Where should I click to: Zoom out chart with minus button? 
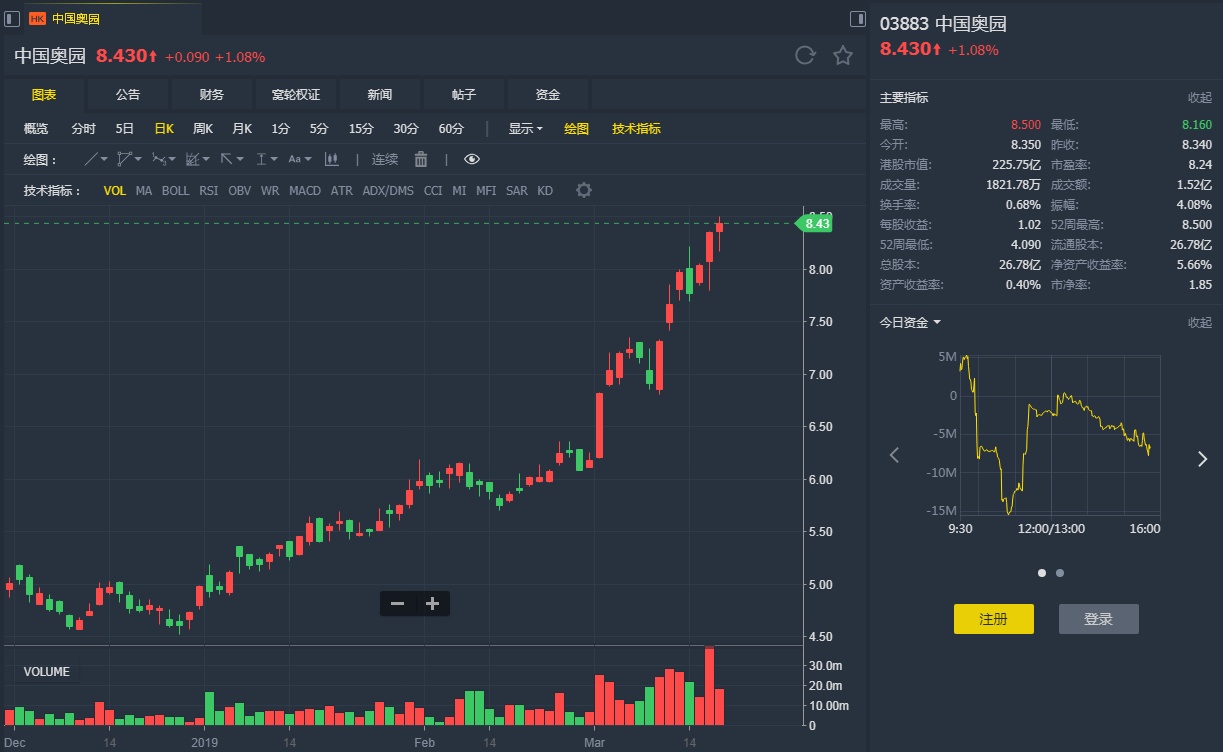tap(397, 603)
